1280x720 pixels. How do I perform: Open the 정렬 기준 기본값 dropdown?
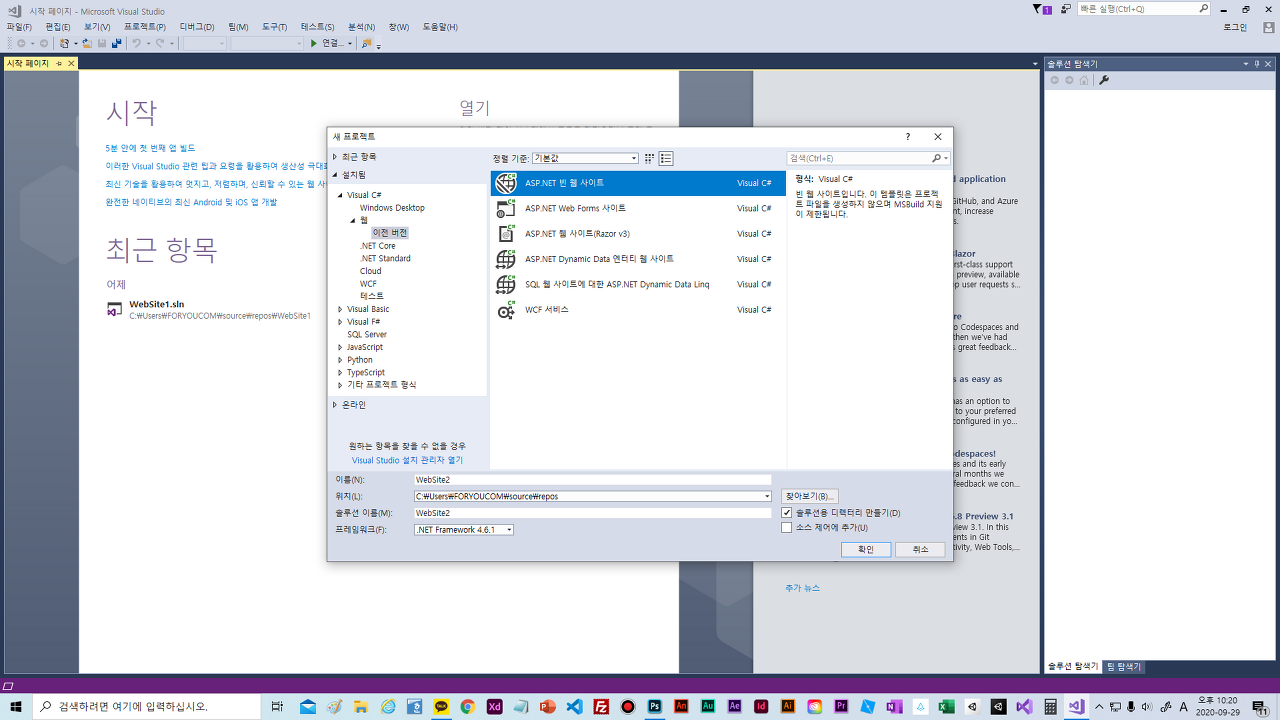(x=585, y=158)
